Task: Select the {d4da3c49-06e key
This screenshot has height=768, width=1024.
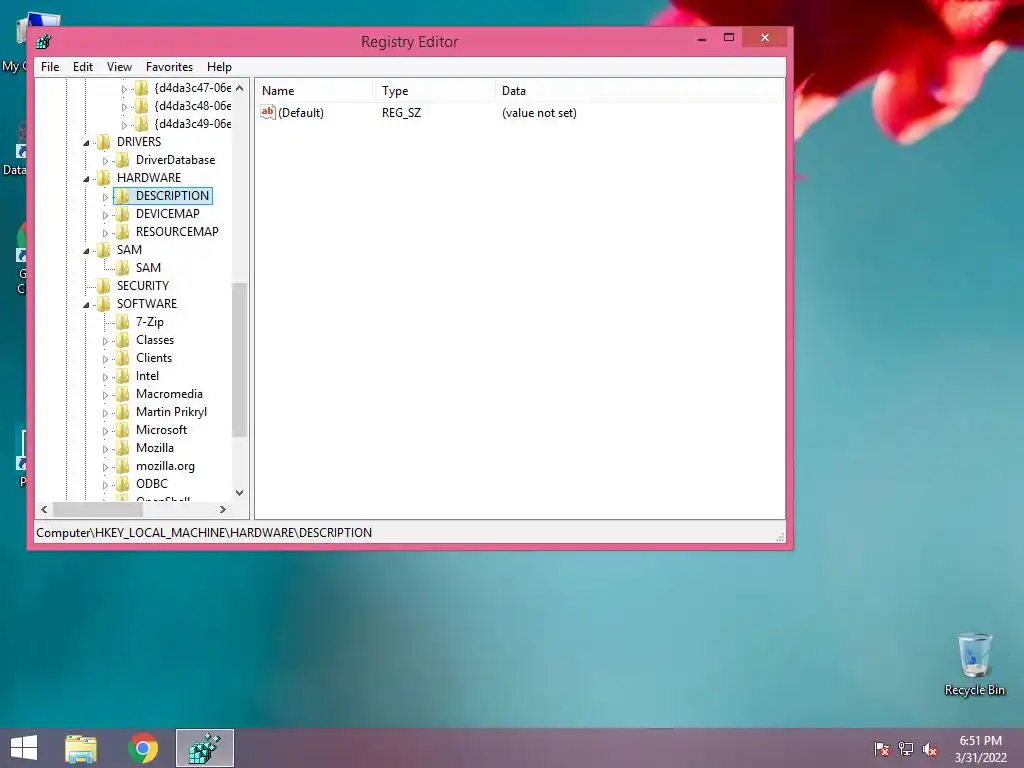Action: tap(193, 124)
